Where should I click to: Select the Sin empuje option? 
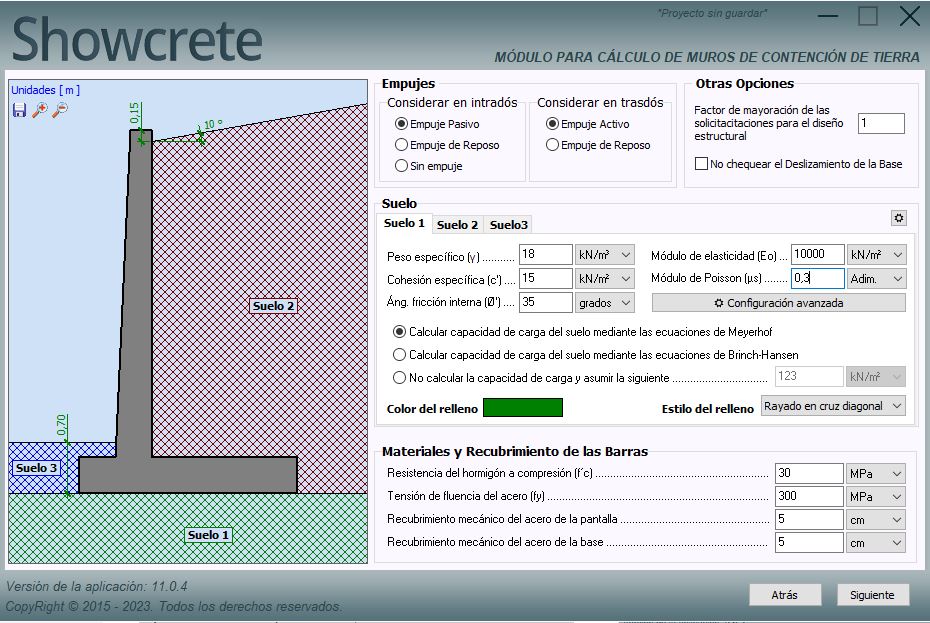(x=402, y=166)
